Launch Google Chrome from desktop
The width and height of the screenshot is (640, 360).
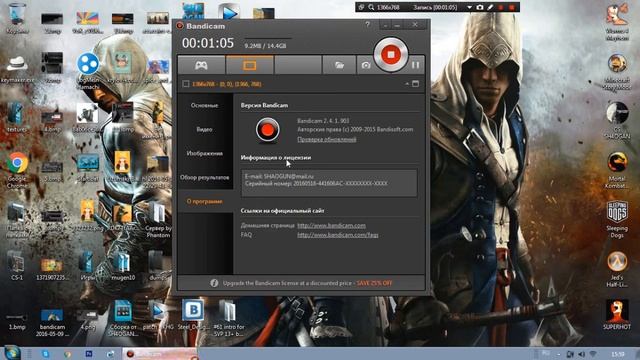point(17,170)
